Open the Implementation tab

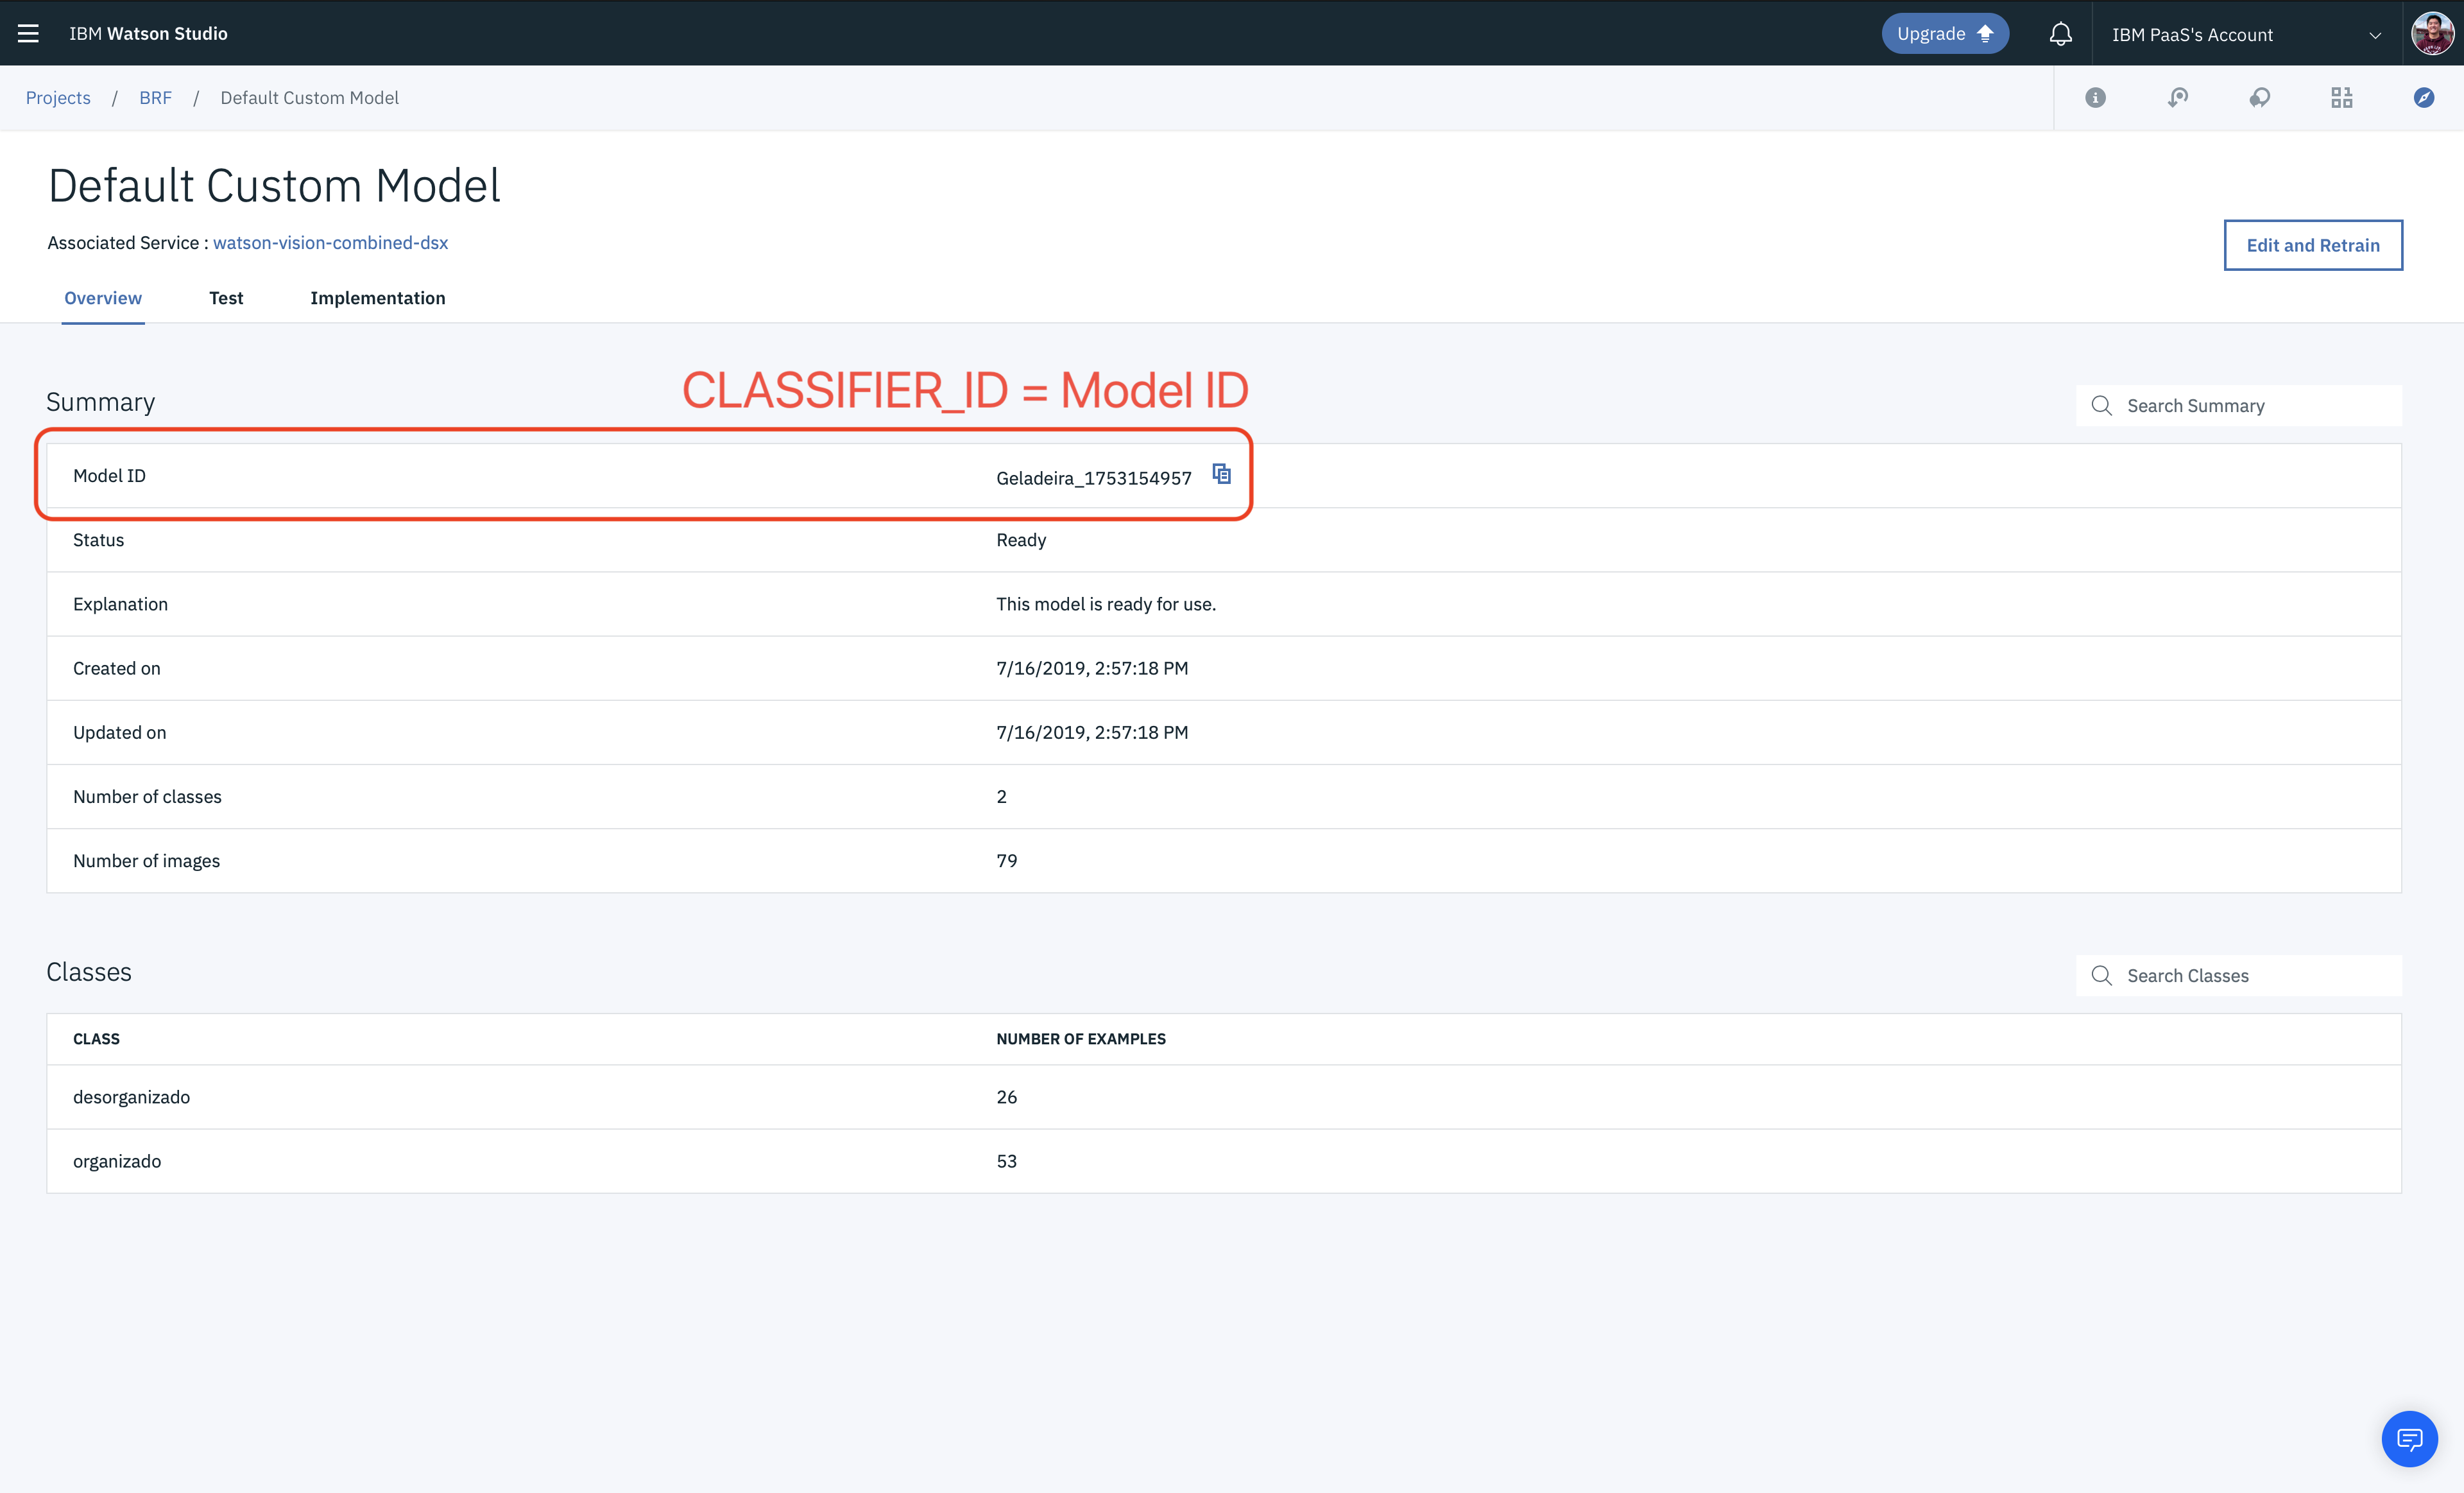[377, 298]
